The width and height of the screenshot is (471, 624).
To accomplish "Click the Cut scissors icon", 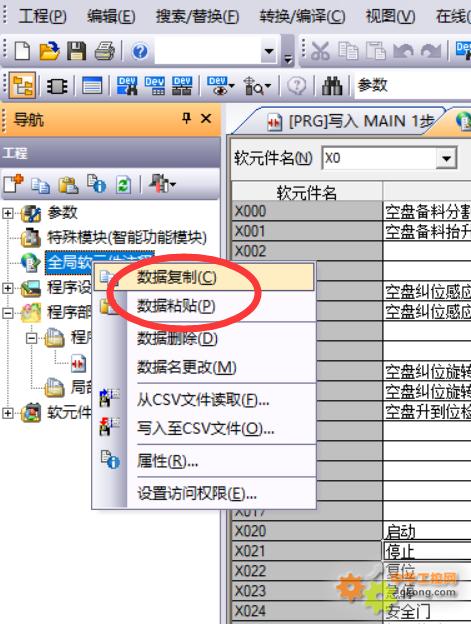I will [320, 51].
